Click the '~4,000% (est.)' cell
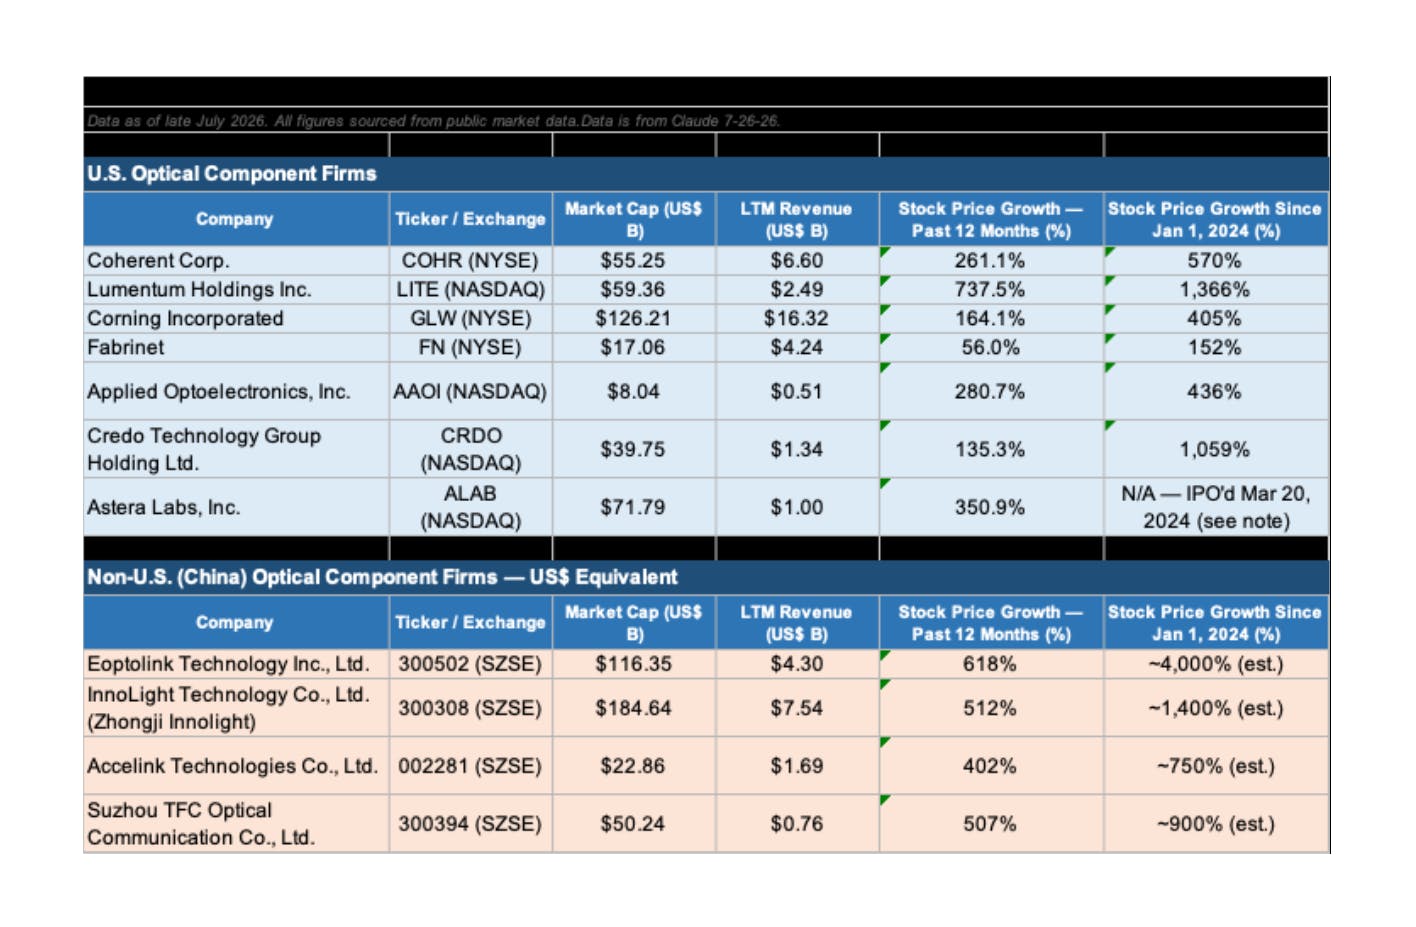The height and width of the screenshot is (927, 1416). coord(1216,665)
